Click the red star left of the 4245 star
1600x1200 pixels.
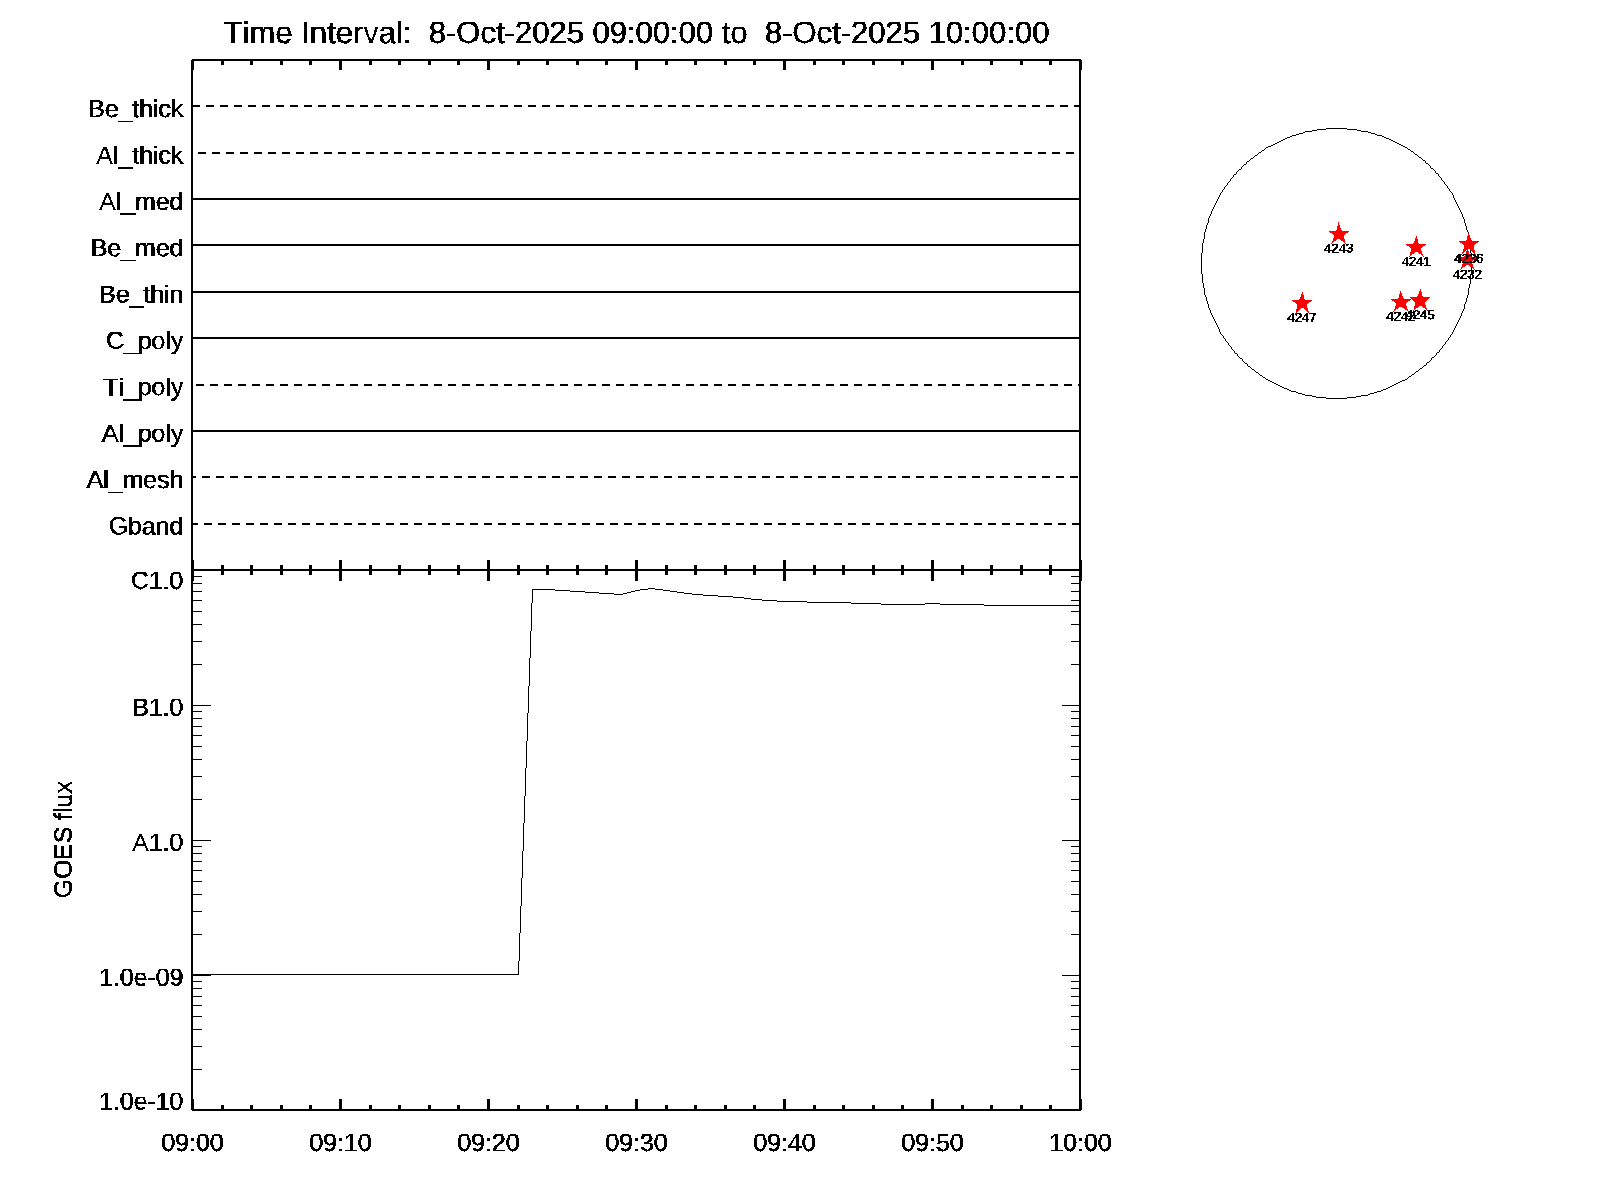click(x=1400, y=302)
